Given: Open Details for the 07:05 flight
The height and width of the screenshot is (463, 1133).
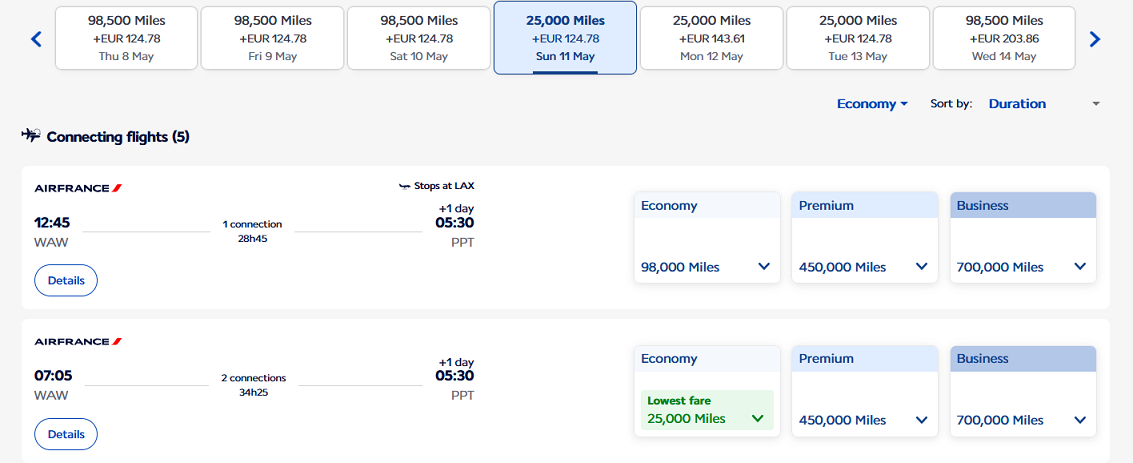Looking at the screenshot, I should (66, 434).
